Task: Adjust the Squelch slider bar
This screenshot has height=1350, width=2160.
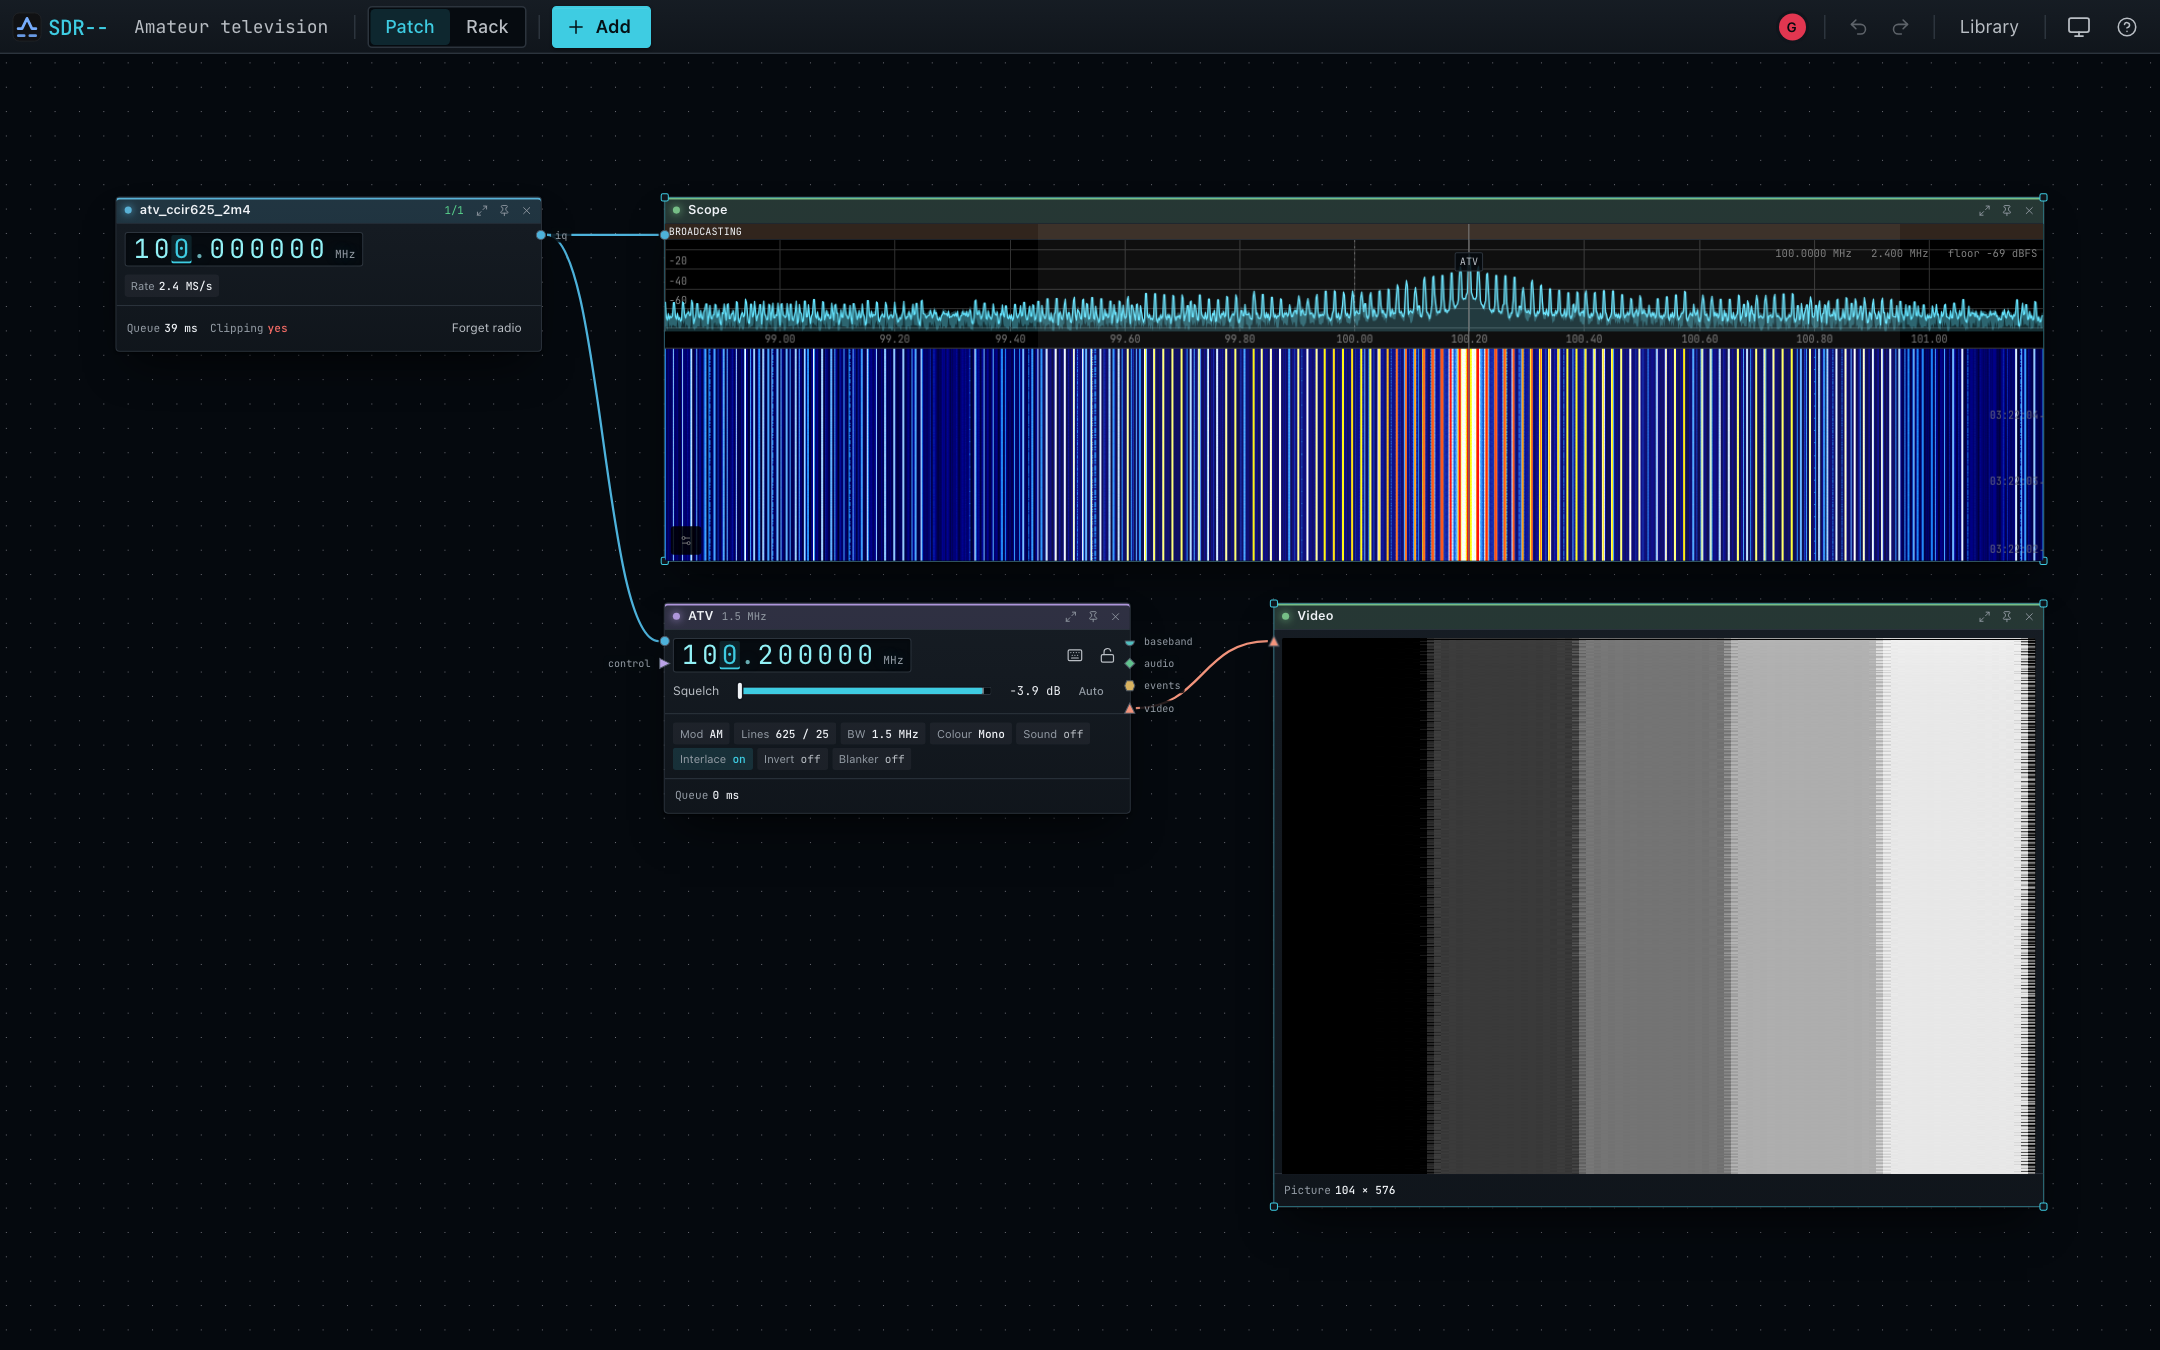Action: 864,691
